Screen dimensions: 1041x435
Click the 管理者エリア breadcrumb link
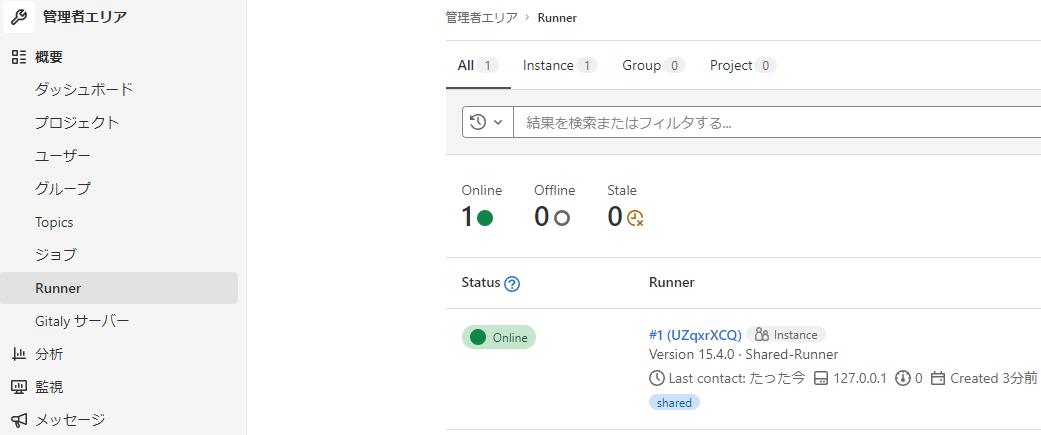pyautogui.click(x=481, y=18)
